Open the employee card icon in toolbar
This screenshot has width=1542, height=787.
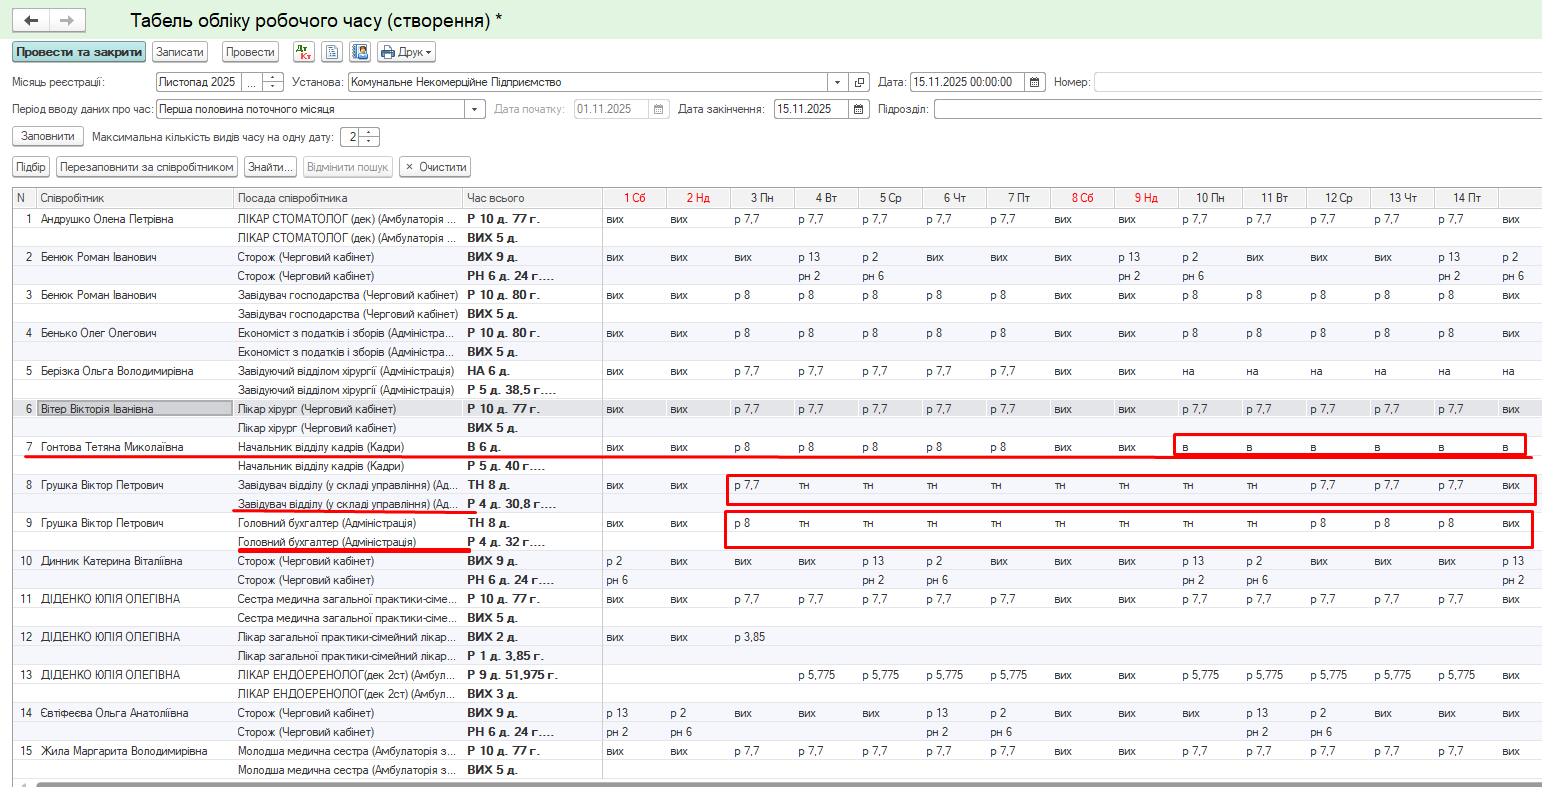coord(360,52)
